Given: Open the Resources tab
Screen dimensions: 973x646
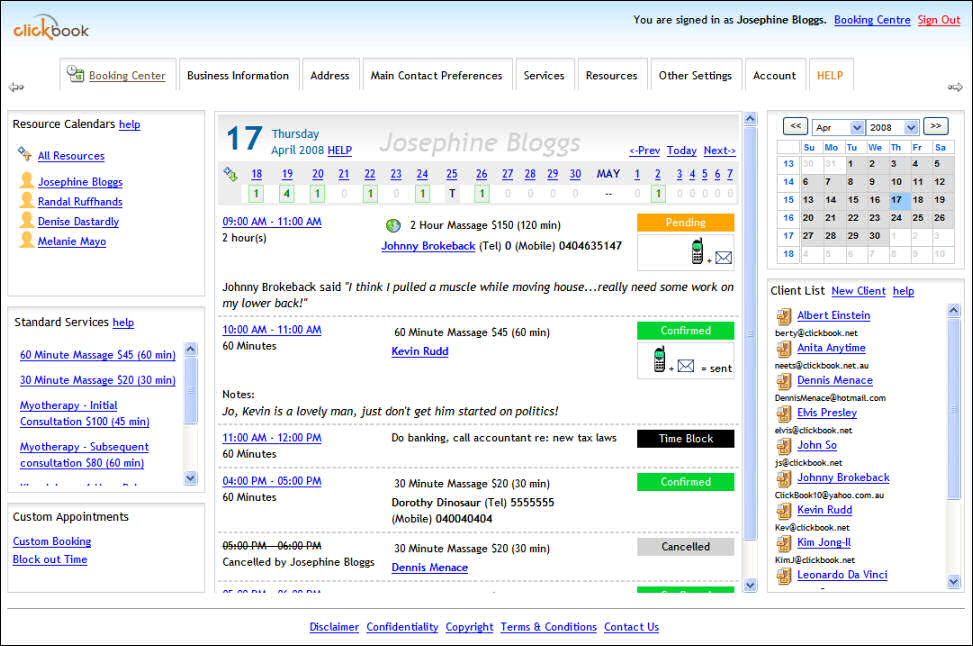Looking at the screenshot, I should click(x=612, y=75).
